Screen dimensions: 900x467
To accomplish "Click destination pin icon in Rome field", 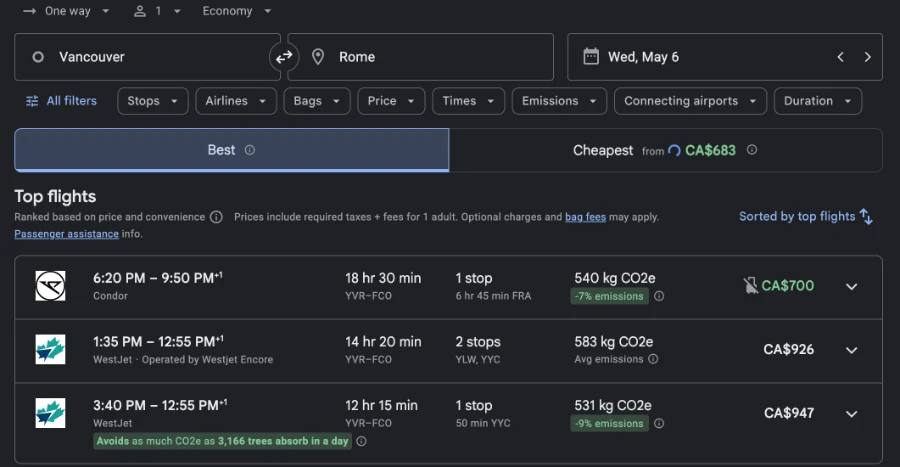I will pos(318,57).
